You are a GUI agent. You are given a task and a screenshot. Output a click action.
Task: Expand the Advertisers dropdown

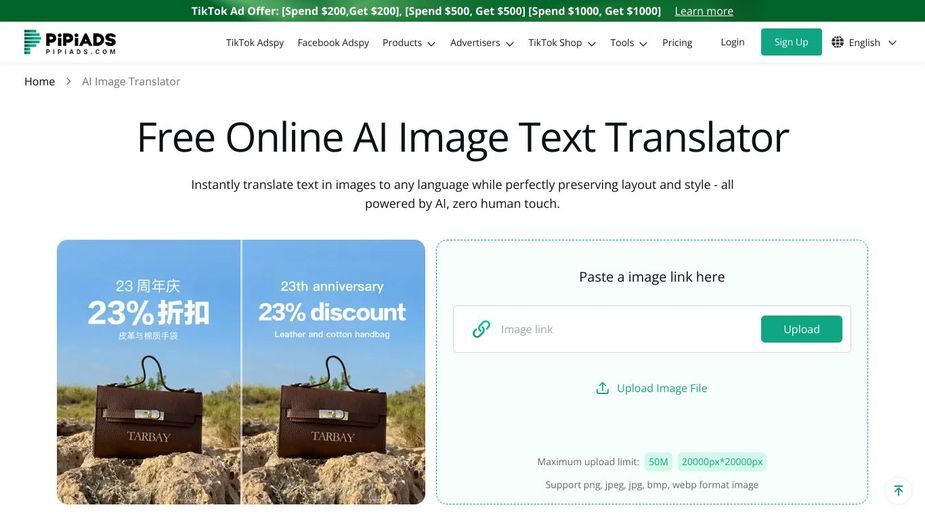[482, 42]
